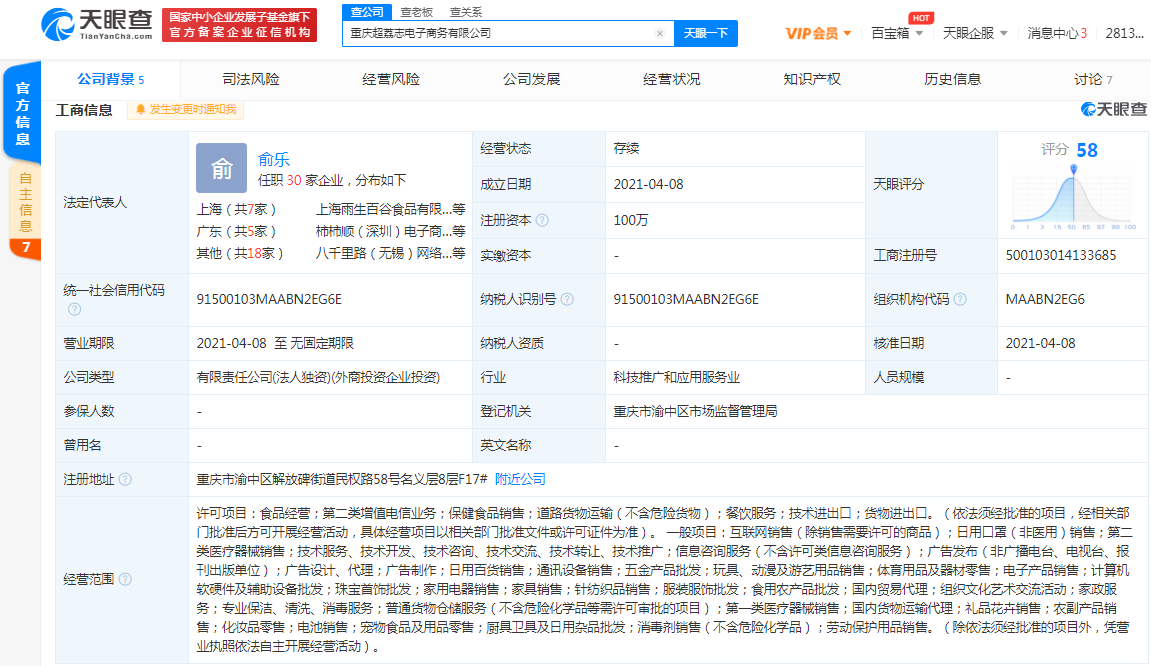Screen dimensions: 1151x666
Task: Clear the search box with the X icon
Action: pyautogui.click(x=659, y=33)
